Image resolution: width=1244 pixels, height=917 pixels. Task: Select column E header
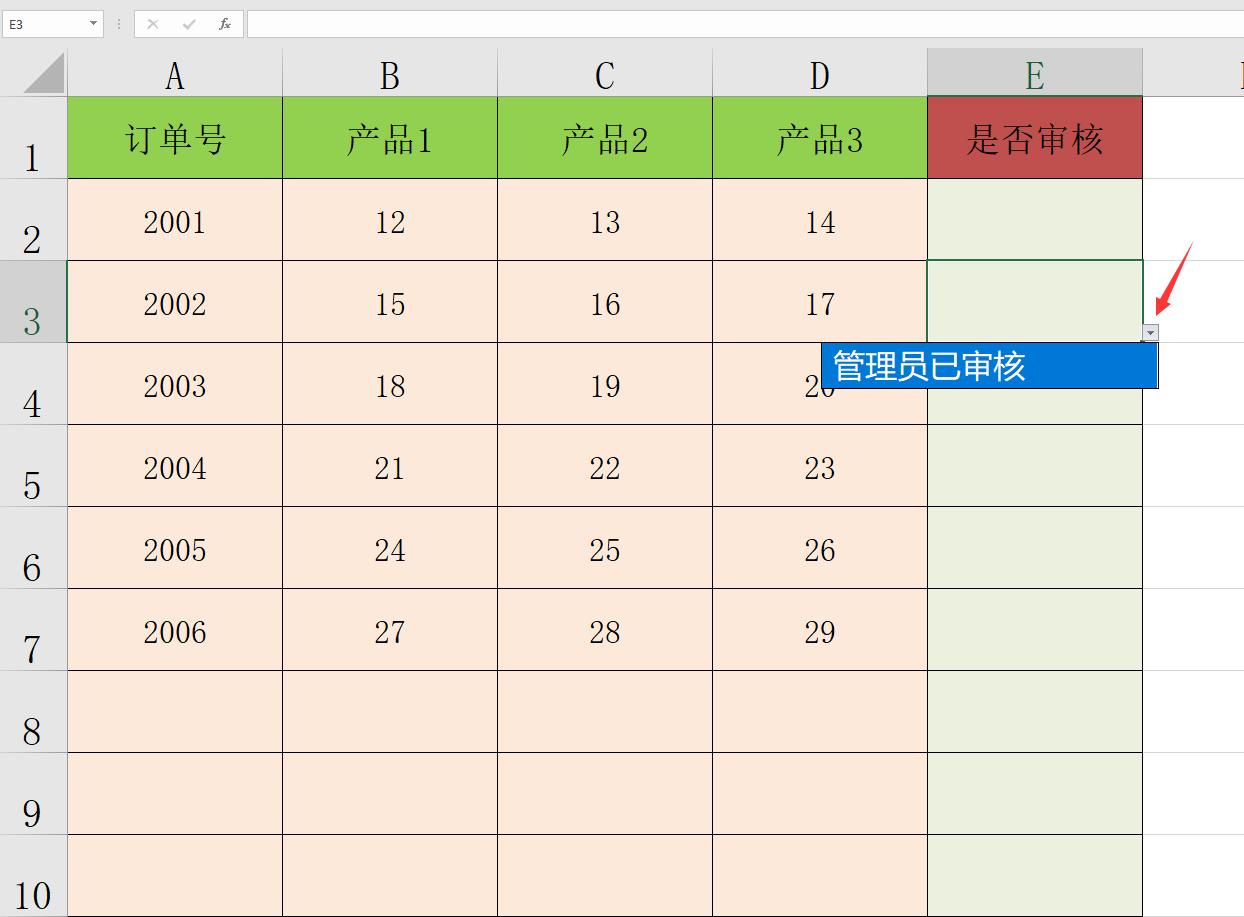1034,72
